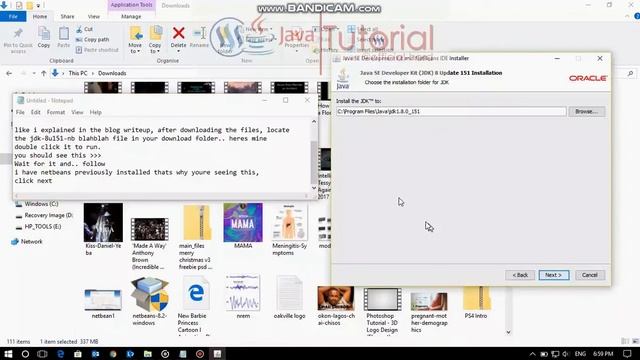Click the battery icon in system tray
Image resolution: width=640 pixels, height=360 pixels.
pos(544,354)
